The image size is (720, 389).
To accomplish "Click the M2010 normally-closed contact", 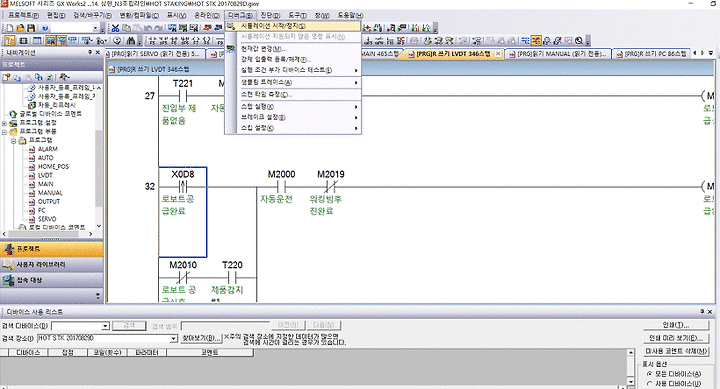I will point(183,277).
